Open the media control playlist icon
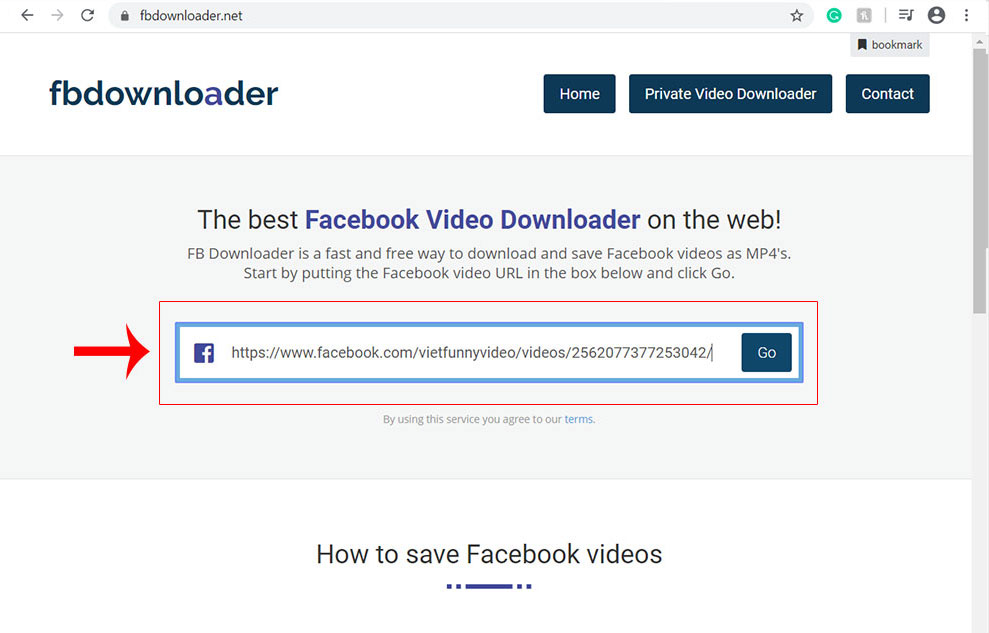This screenshot has height=633, width=989. 906,15
